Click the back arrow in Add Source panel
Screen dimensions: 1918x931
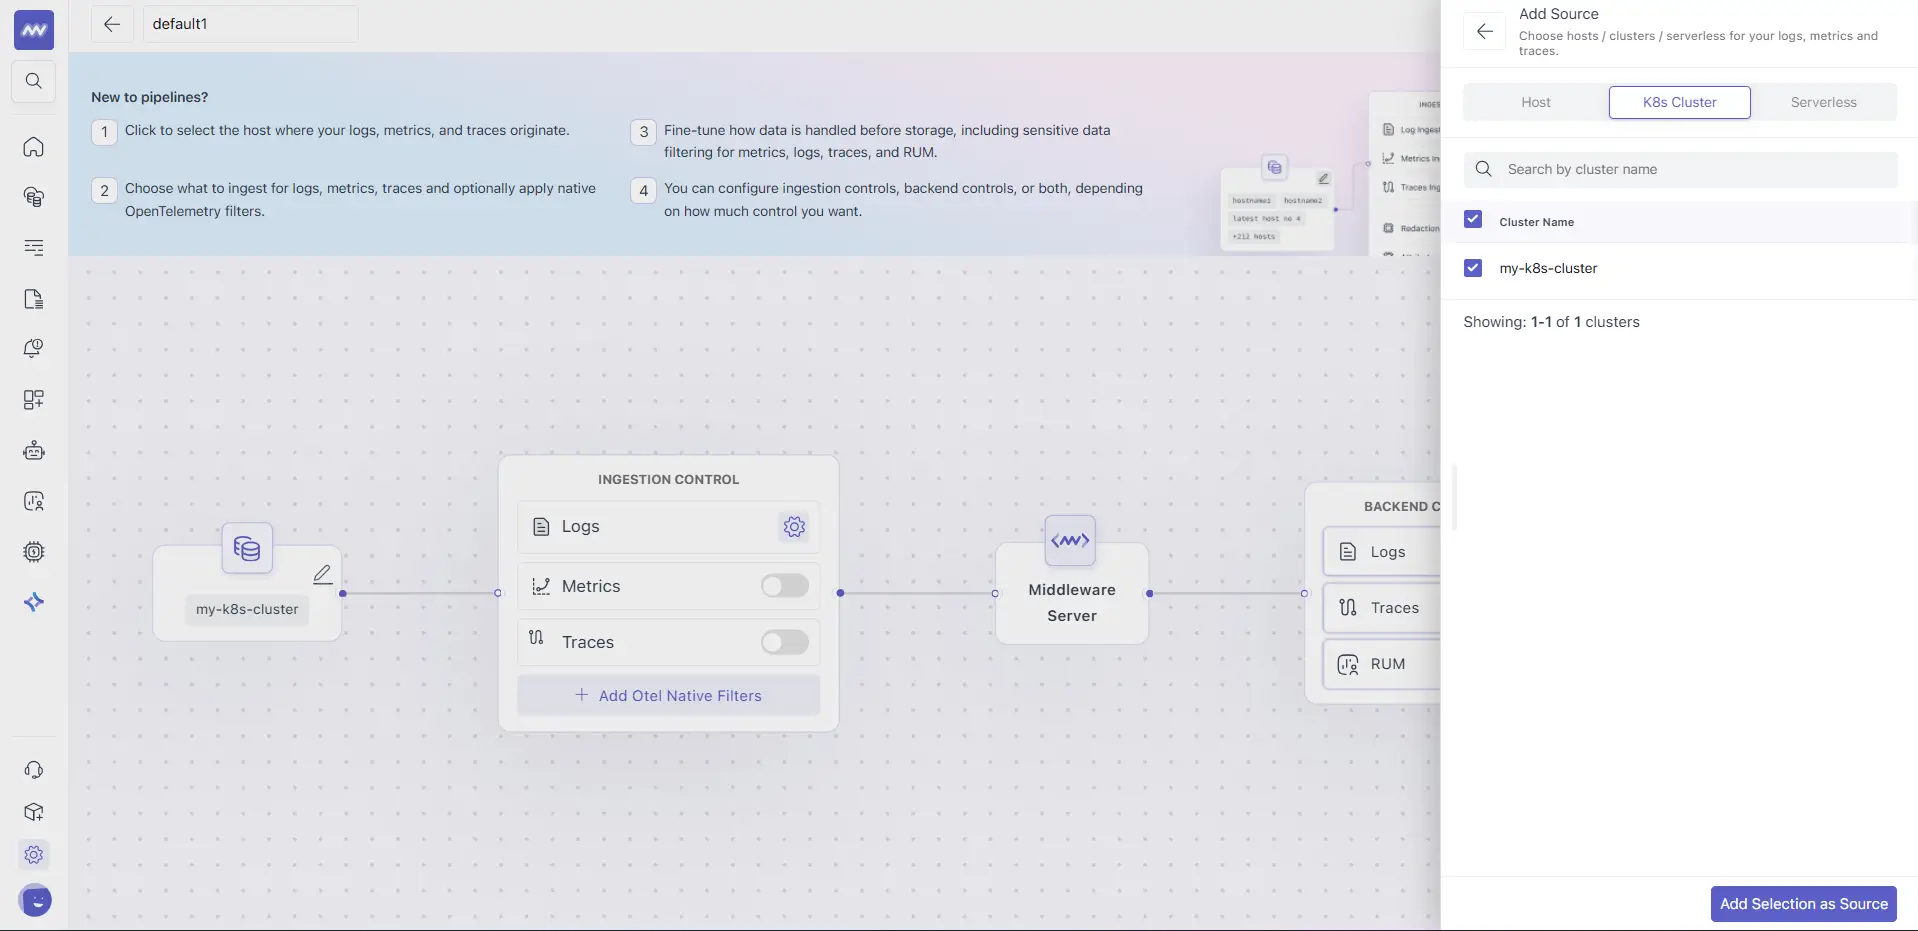coord(1484,30)
